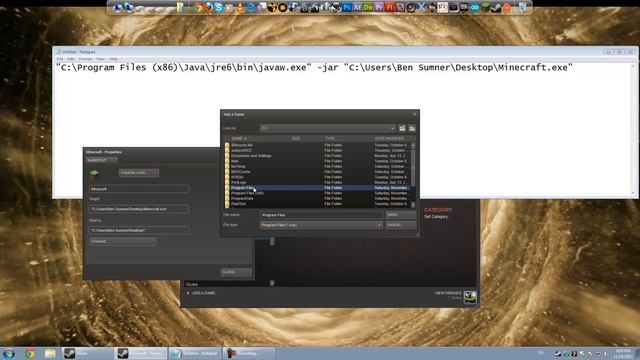Viewport: 640px width, 360px height.
Task: Select the MSOCache folder row
Action: tap(317, 172)
